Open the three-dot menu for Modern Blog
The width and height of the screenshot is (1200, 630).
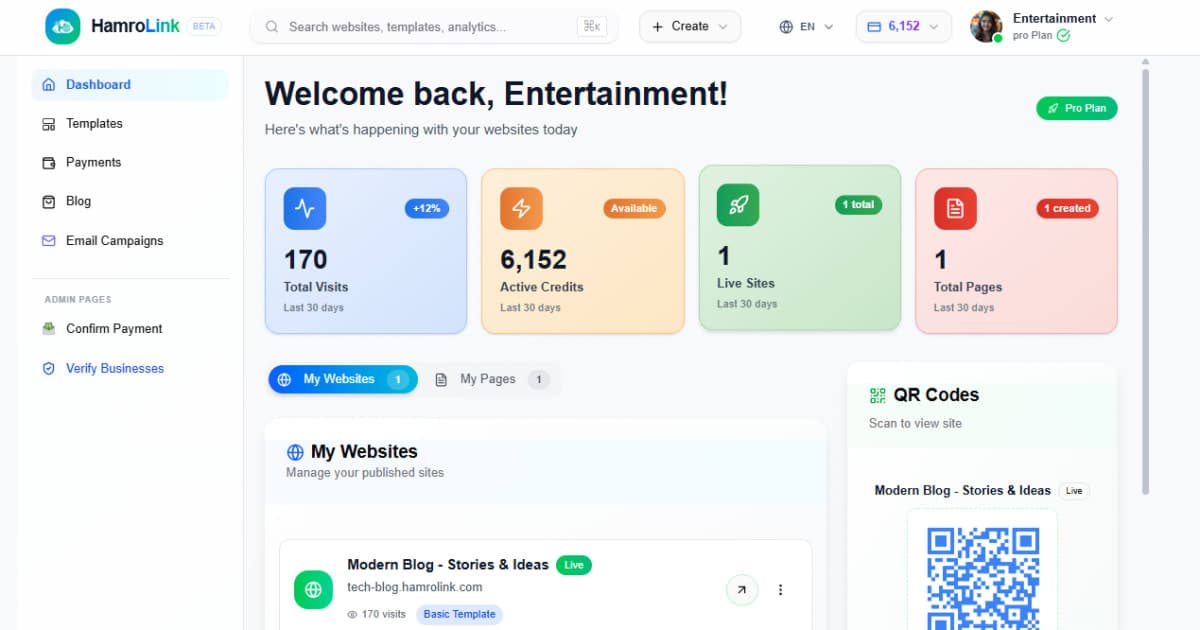tap(781, 590)
